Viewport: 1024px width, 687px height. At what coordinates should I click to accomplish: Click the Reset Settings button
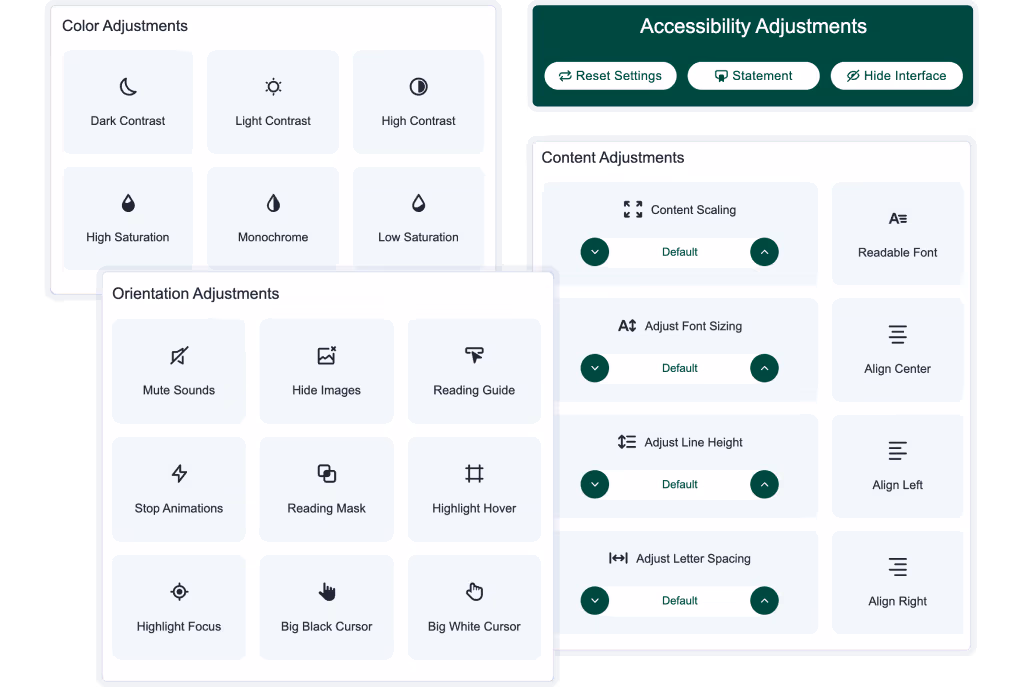610,76
